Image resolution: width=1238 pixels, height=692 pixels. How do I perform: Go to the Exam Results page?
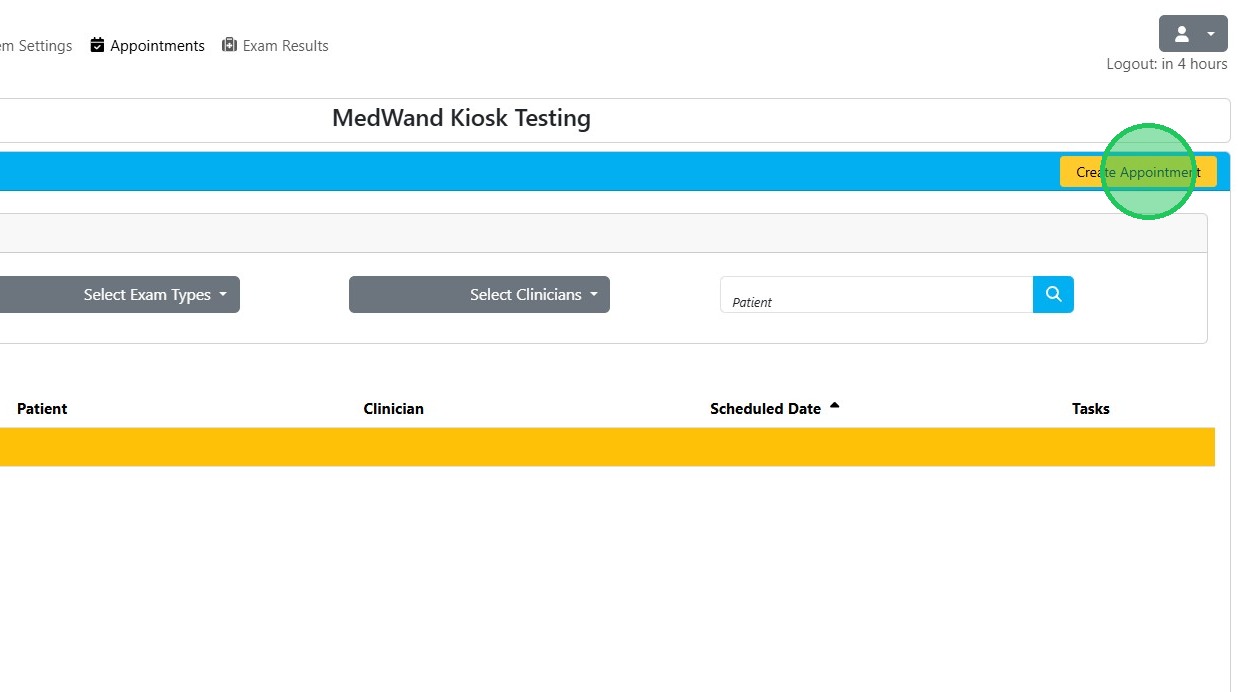285,46
